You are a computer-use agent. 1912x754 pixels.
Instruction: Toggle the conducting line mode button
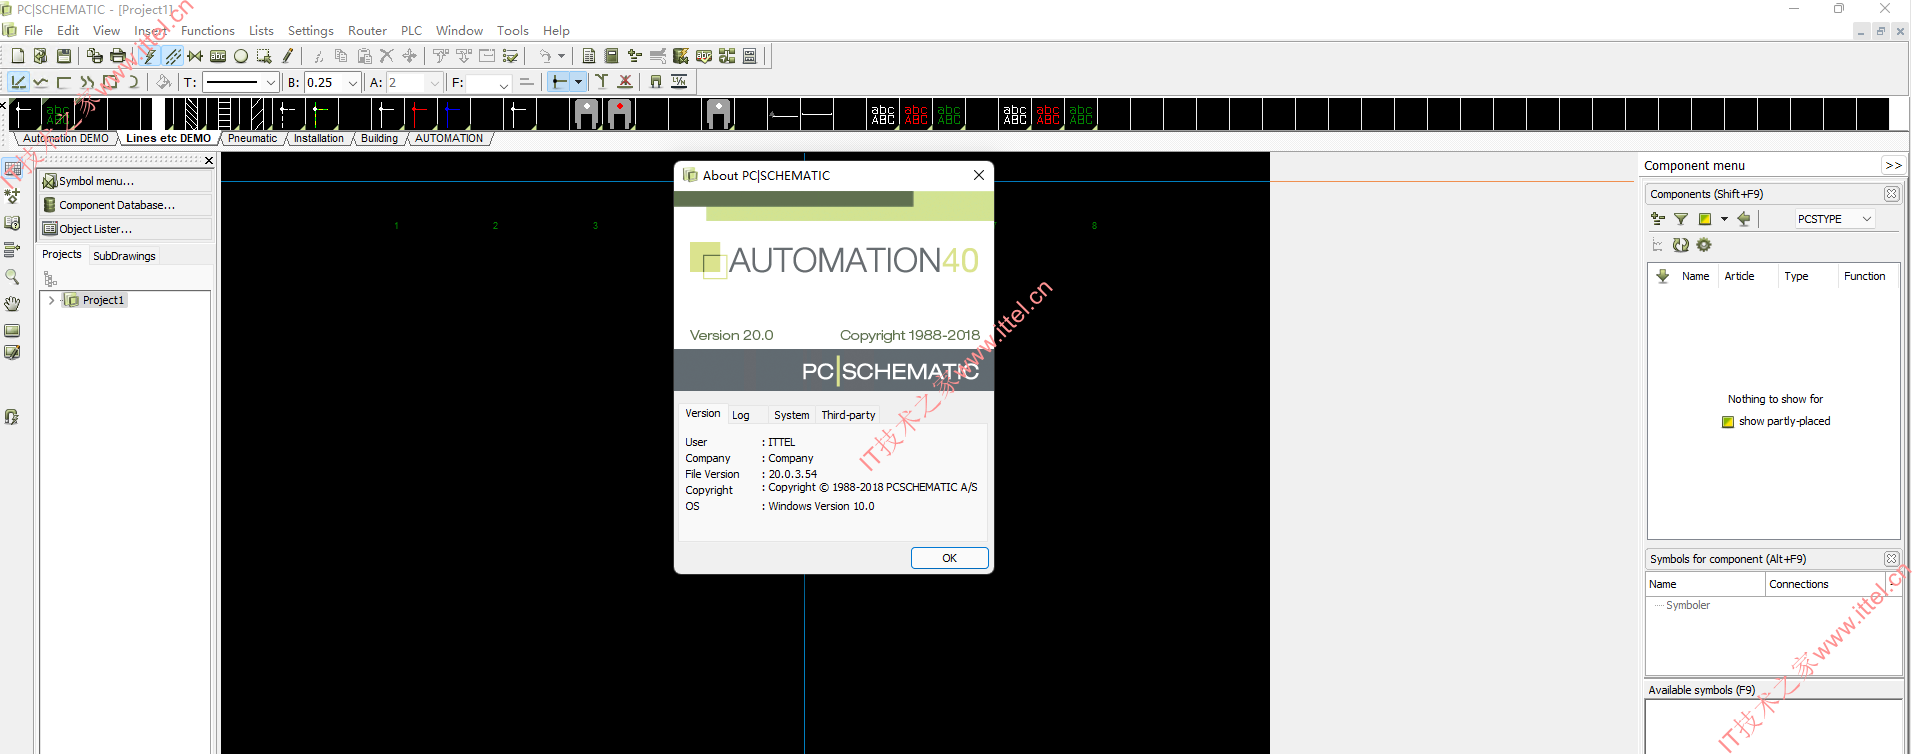pos(560,82)
